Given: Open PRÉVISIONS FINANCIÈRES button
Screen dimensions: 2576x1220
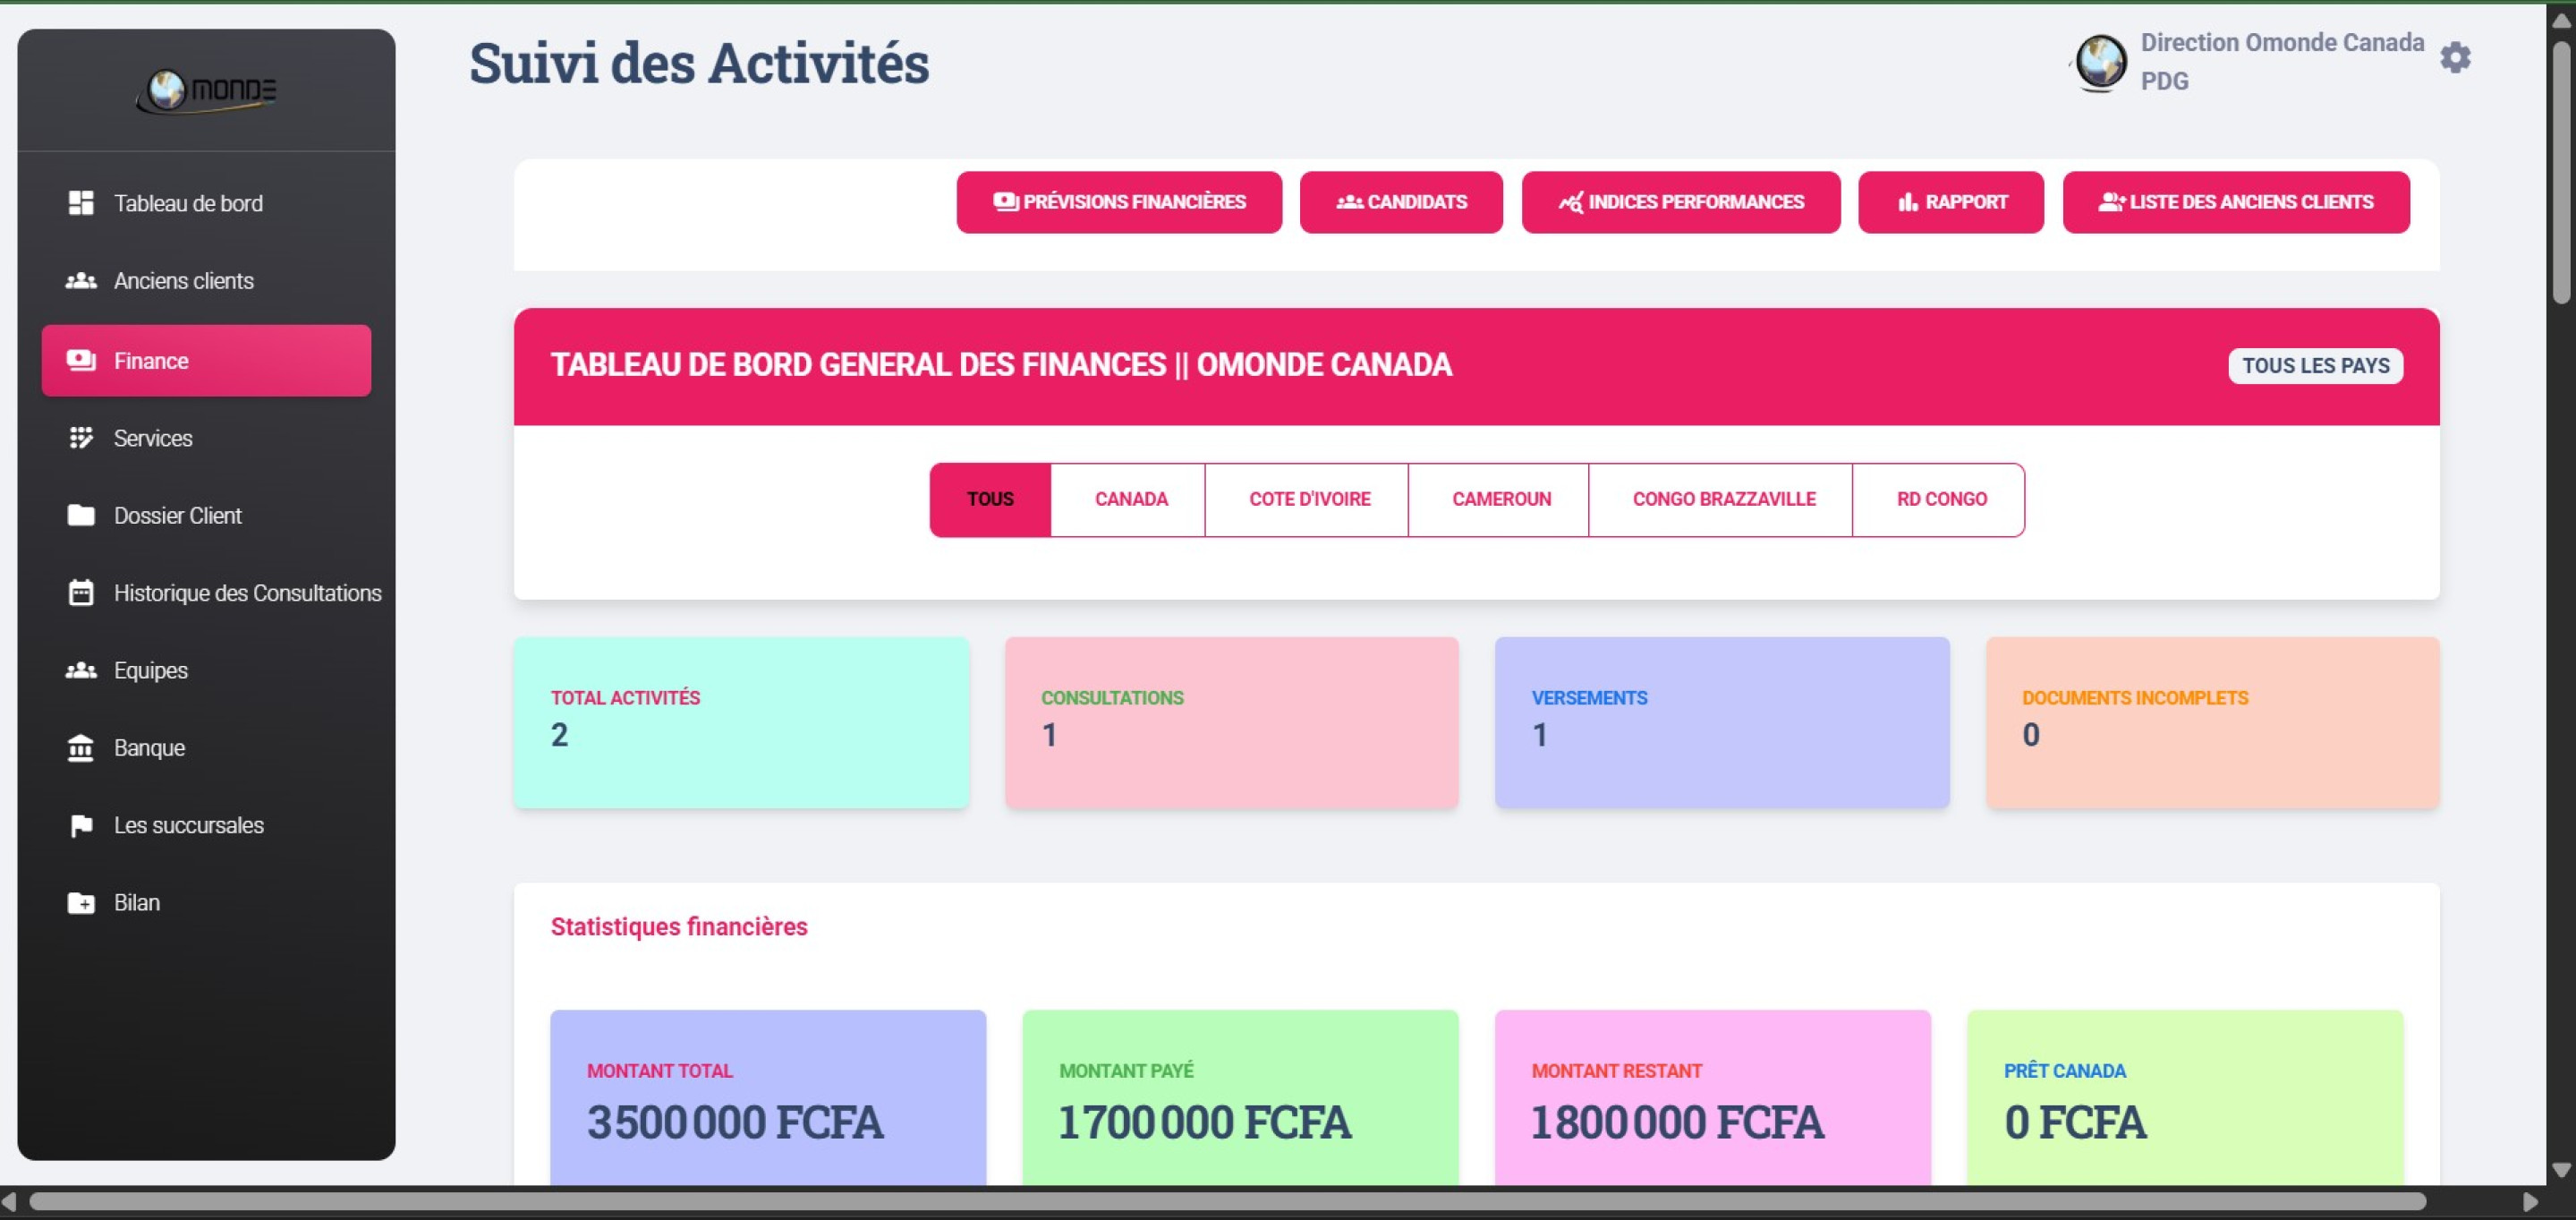Looking at the screenshot, I should pyautogui.click(x=1118, y=202).
